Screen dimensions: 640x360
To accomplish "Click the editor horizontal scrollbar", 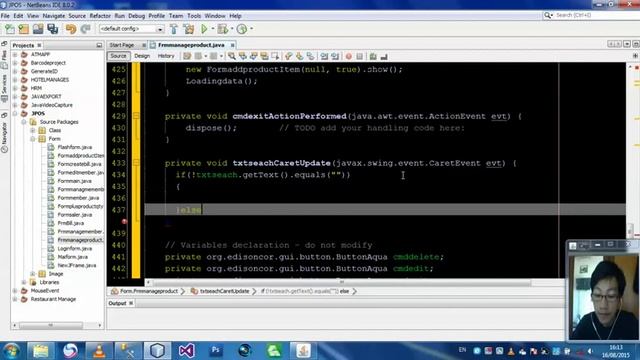I will (x=342, y=282).
